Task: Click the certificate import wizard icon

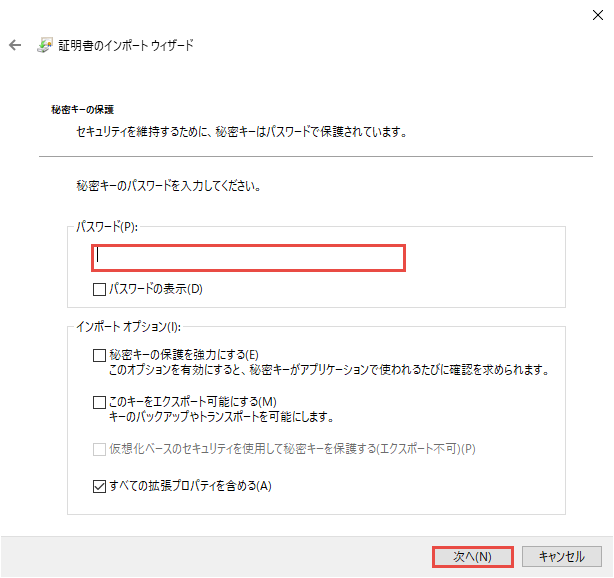Action: pos(46,45)
